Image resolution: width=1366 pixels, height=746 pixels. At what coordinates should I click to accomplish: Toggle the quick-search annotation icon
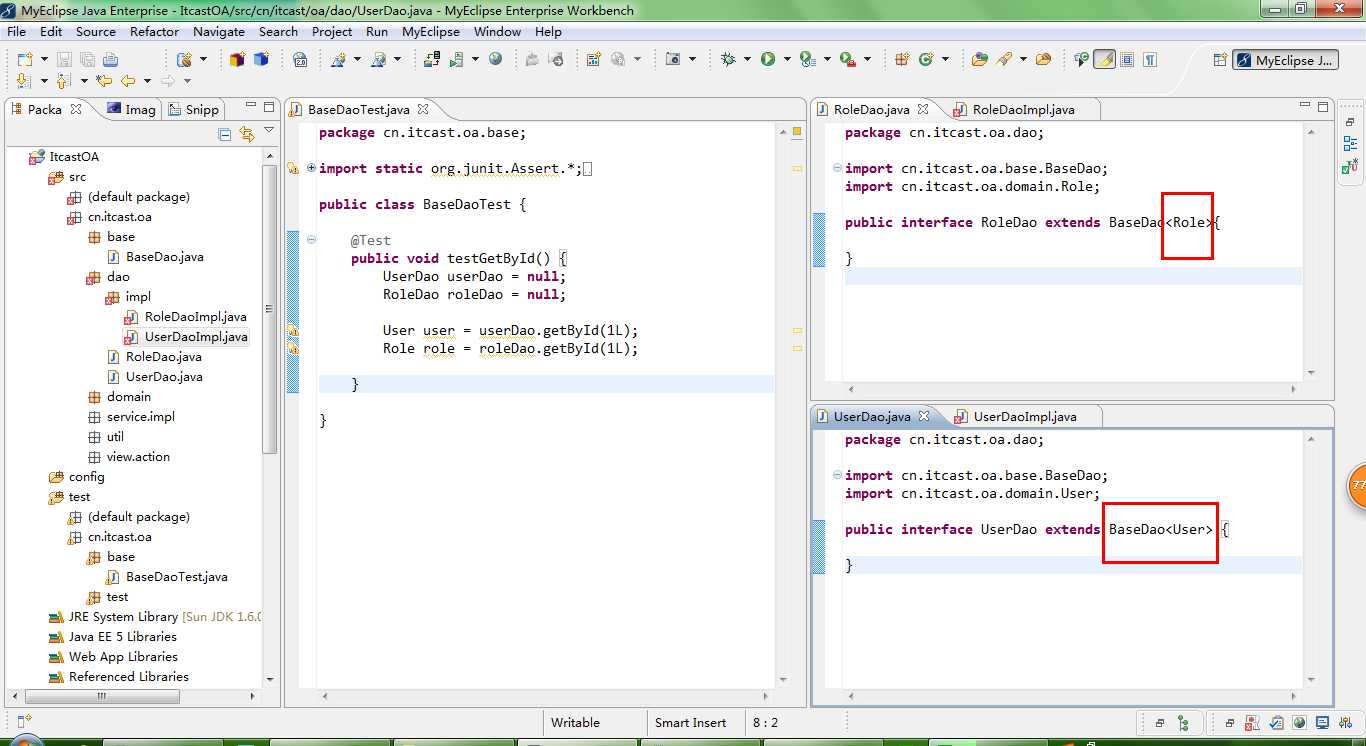[x=1081, y=60]
